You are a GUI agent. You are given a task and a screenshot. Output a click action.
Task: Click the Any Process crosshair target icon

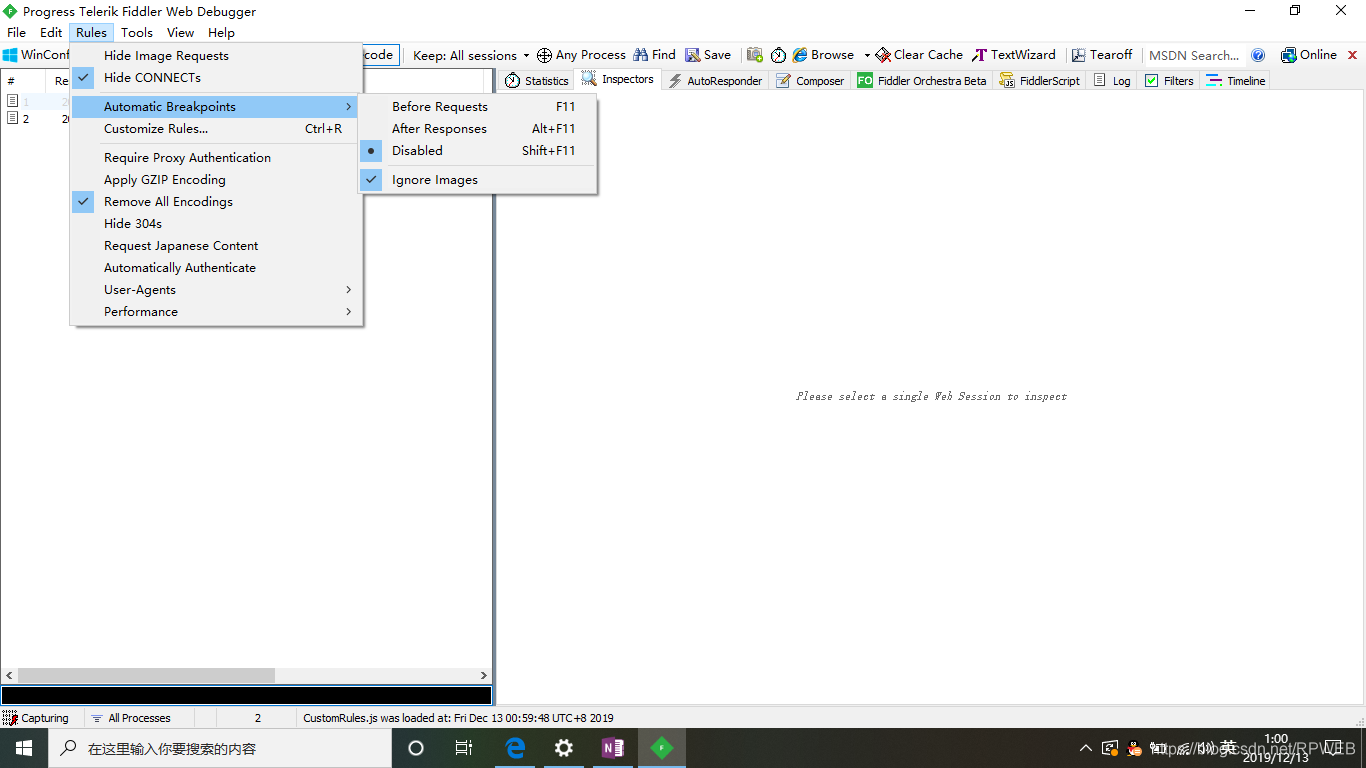[x=544, y=55]
